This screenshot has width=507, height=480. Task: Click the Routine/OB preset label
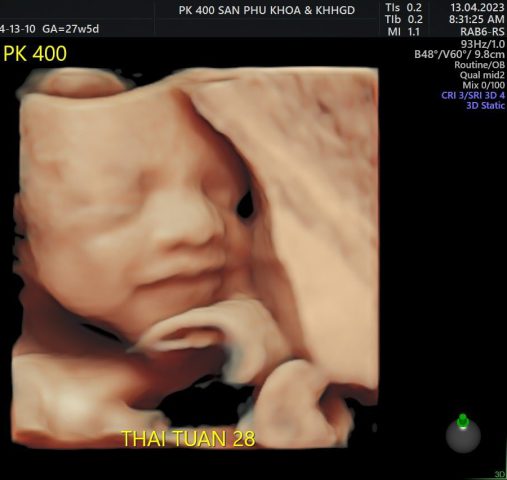point(480,64)
